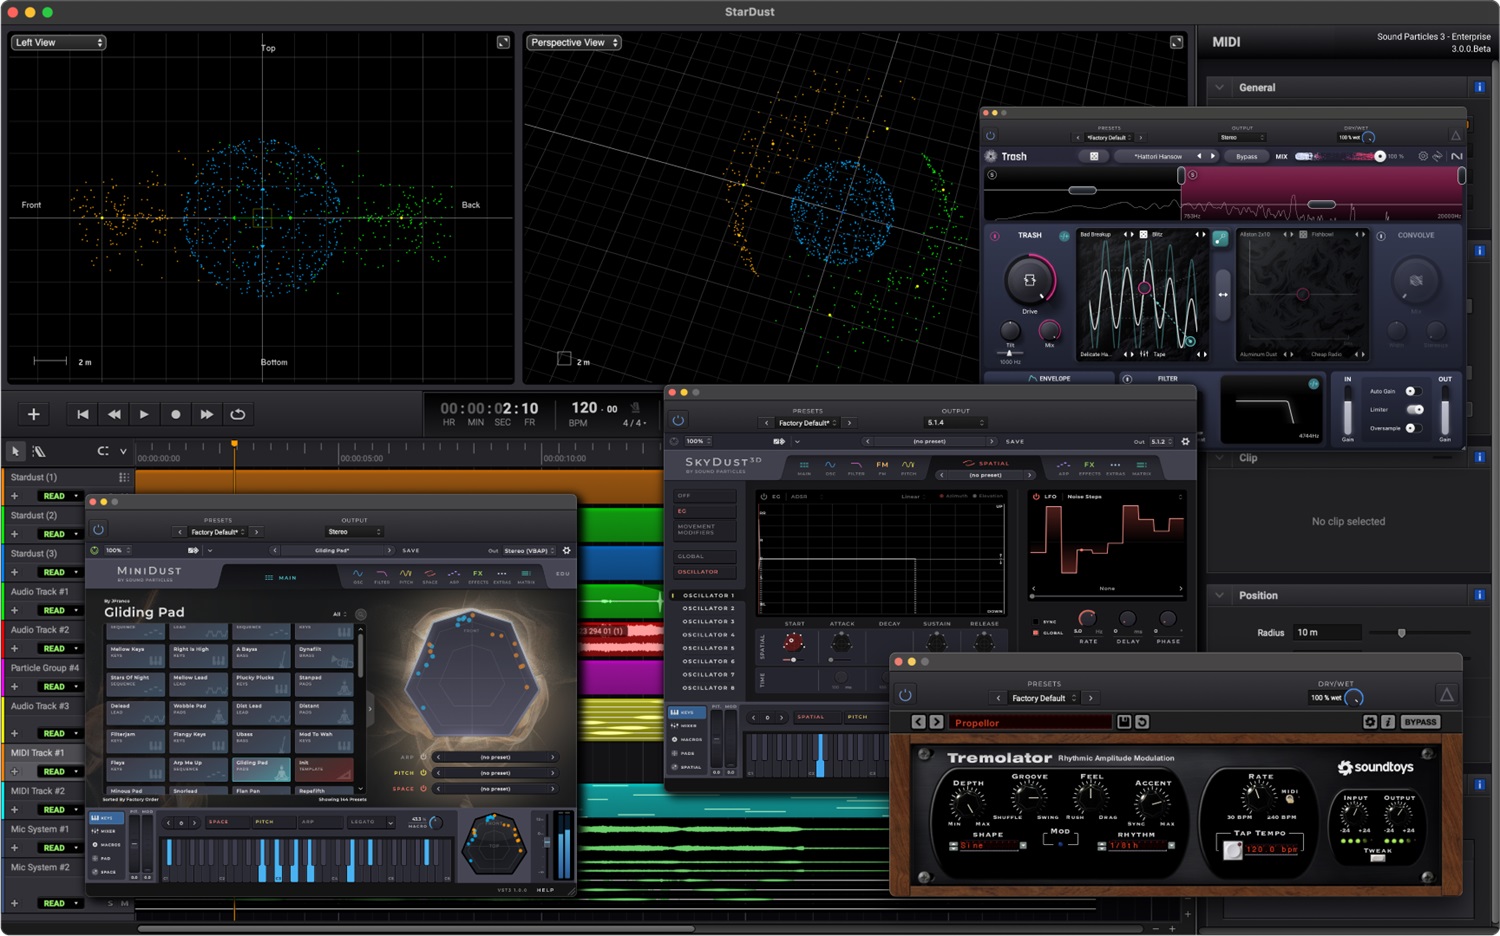Go to next Trash preset after Hattori Hansow
This screenshot has width=1500, height=936.
tap(1213, 156)
